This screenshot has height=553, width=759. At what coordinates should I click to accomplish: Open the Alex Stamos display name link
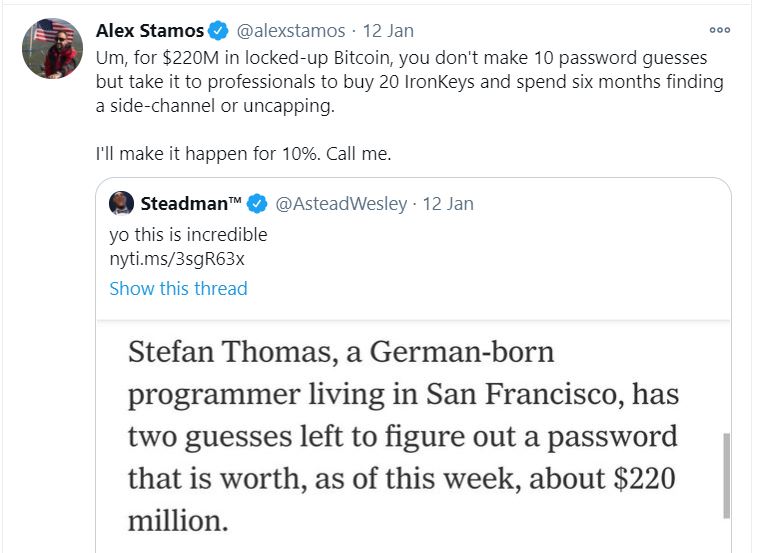pyautogui.click(x=149, y=31)
